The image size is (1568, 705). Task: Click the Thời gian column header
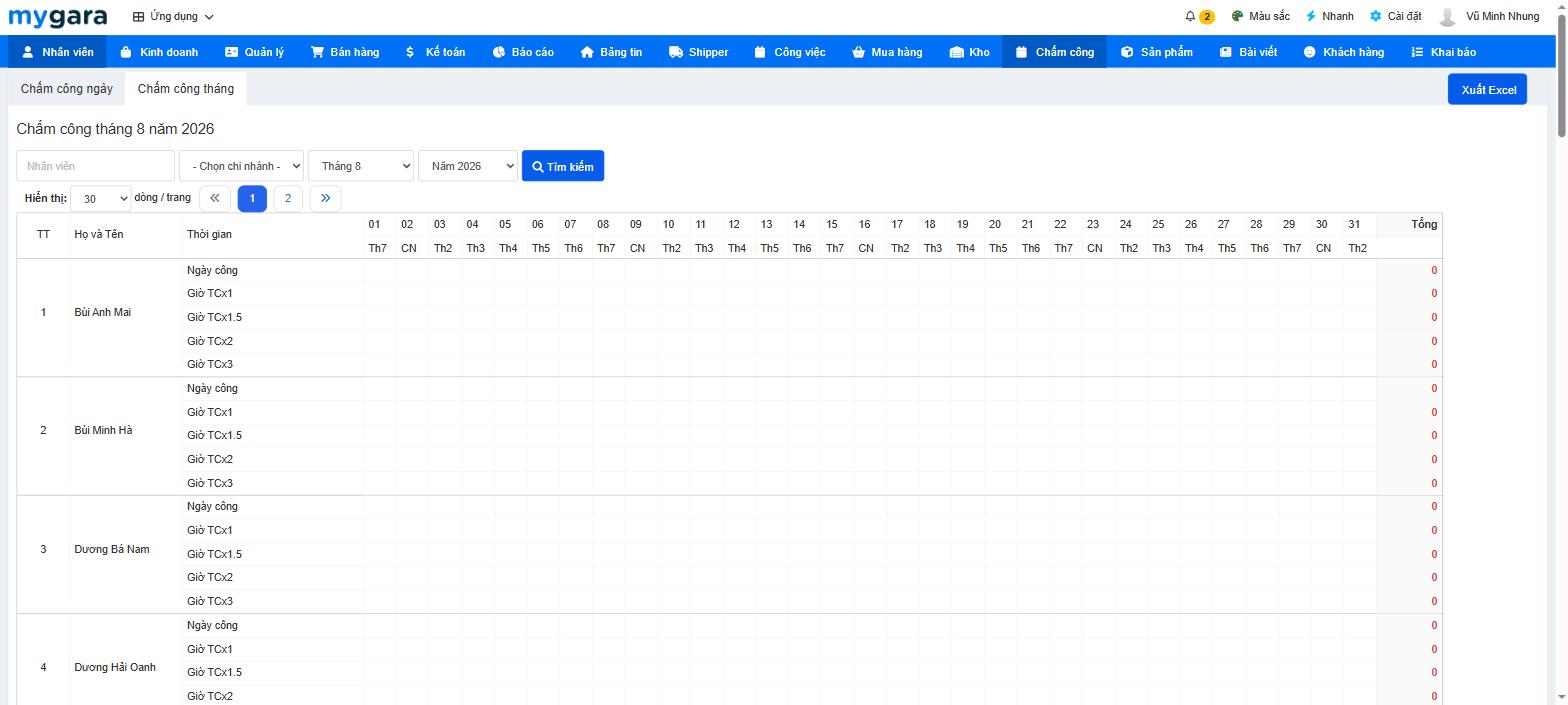[209, 235]
